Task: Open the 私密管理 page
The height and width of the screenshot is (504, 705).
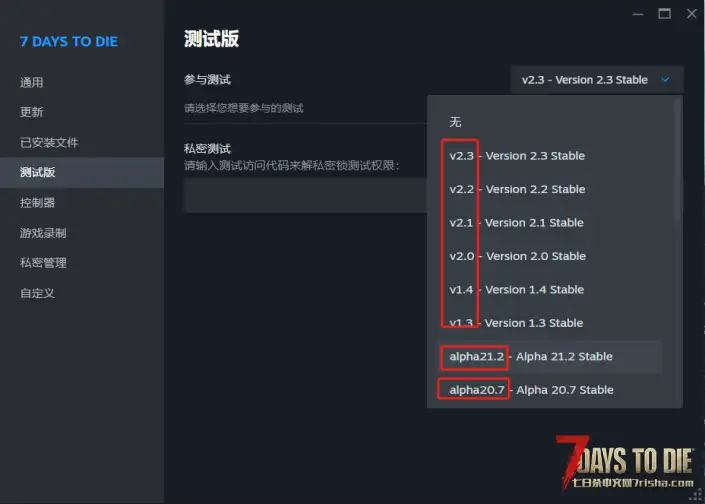Action: [43, 263]
